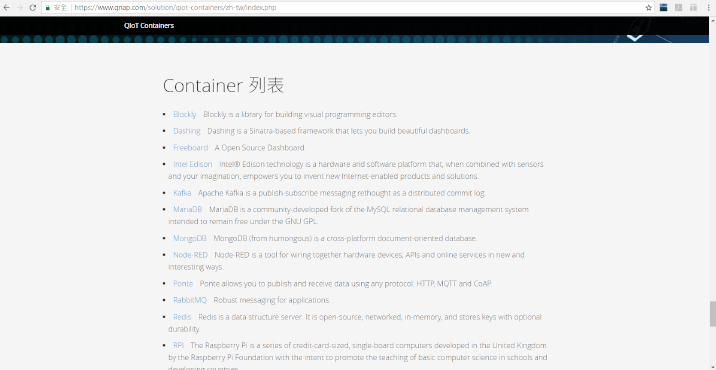Reload the page with refresh icon
The height and width of the screenshot is (370, 716).
33,7
